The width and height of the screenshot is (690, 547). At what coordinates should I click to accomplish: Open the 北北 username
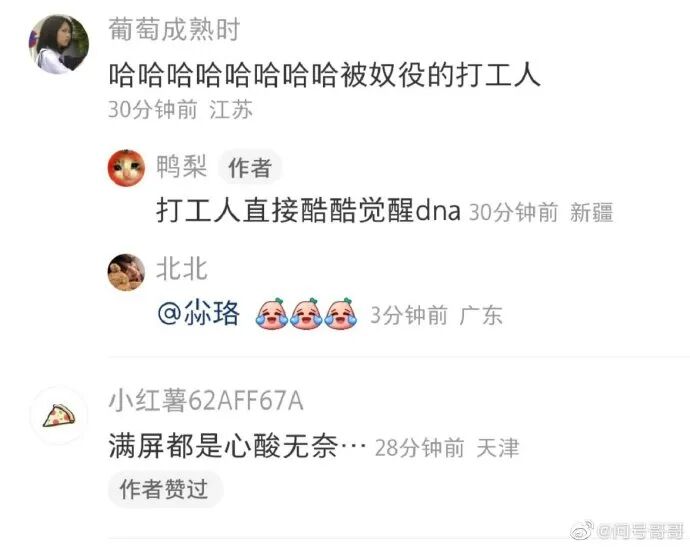[x=182, y=269]
